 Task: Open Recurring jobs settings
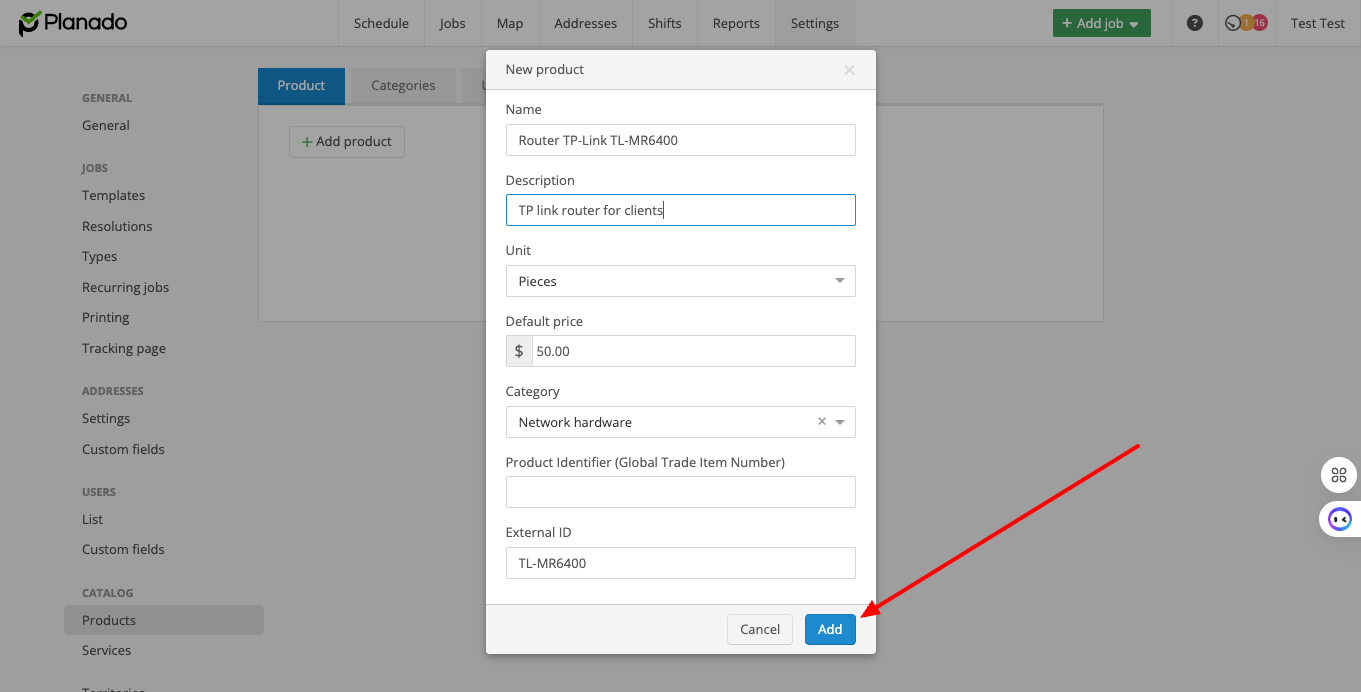pos(125,288)
